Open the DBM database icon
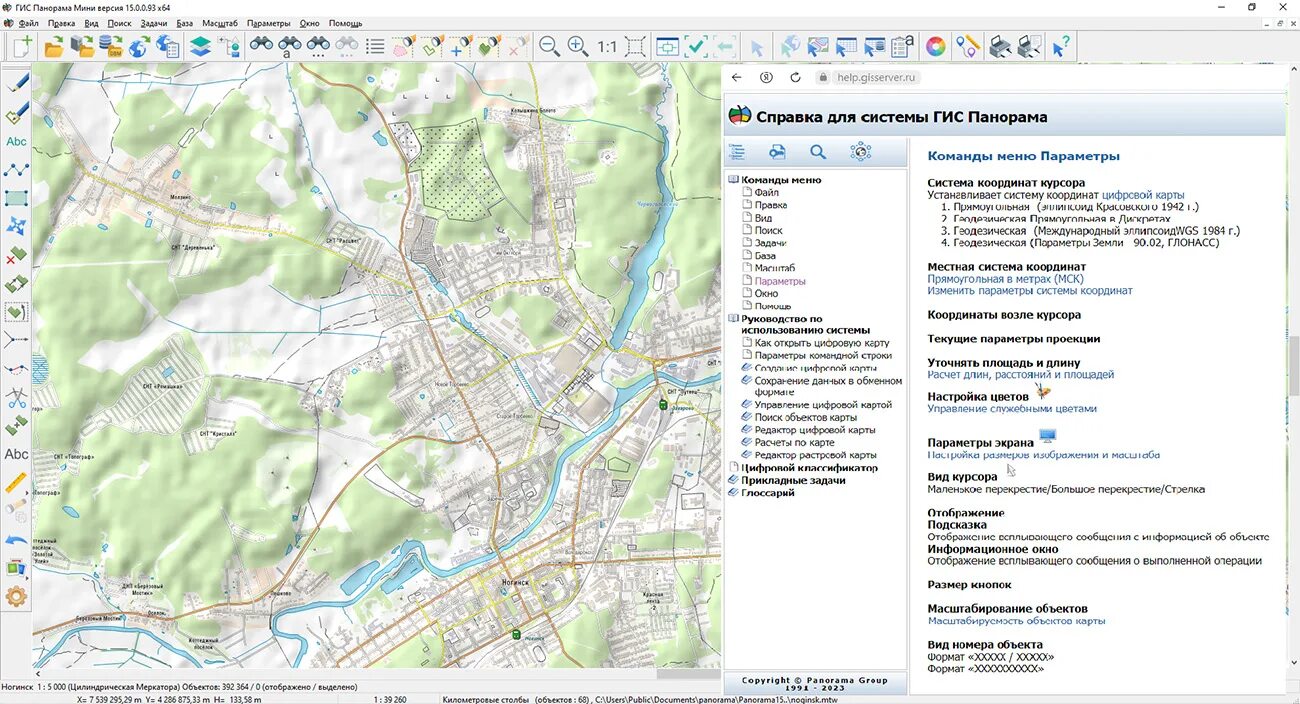Image resolution: width=1300 pixels, height=704 pixels. tap(110, 46)
